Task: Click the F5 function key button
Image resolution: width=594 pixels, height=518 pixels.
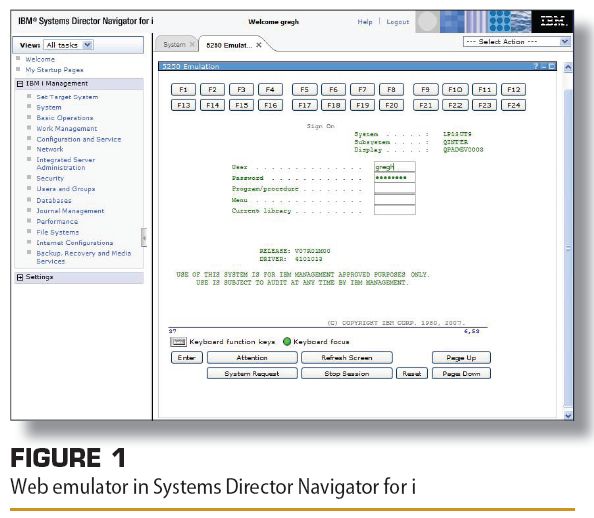Action: tap(305, 89)
